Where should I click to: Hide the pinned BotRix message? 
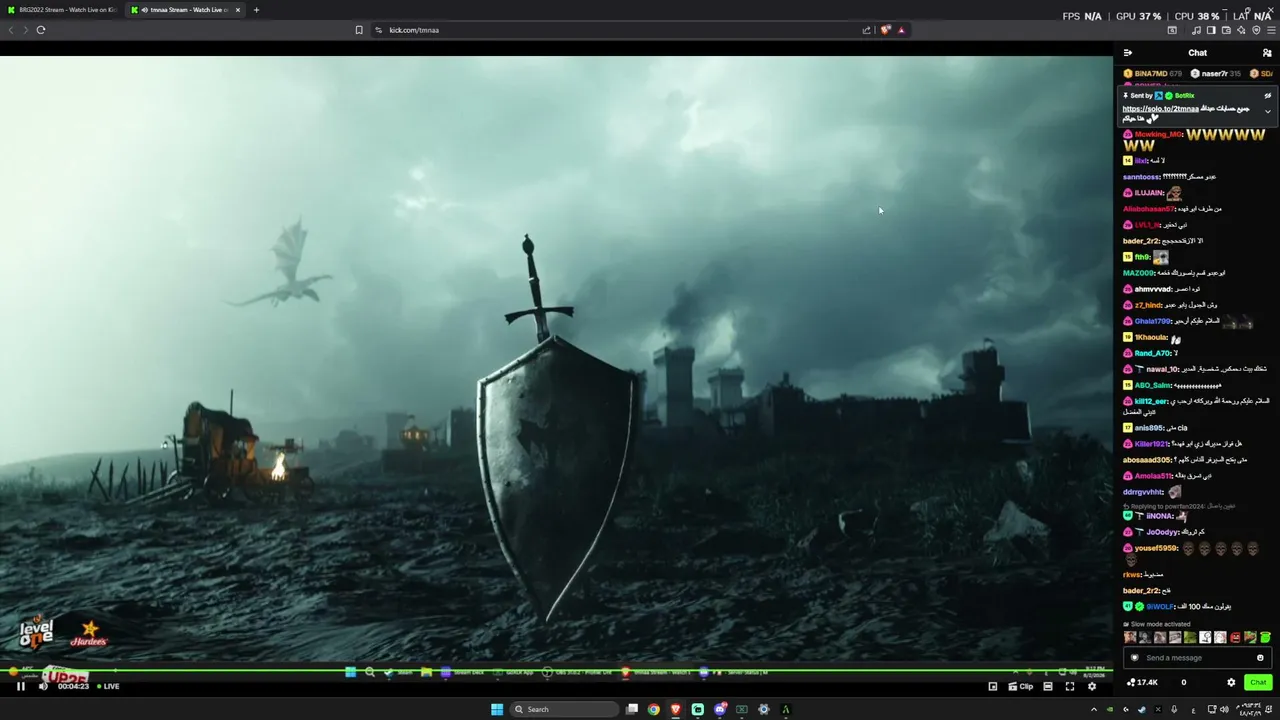point(1268,96)
